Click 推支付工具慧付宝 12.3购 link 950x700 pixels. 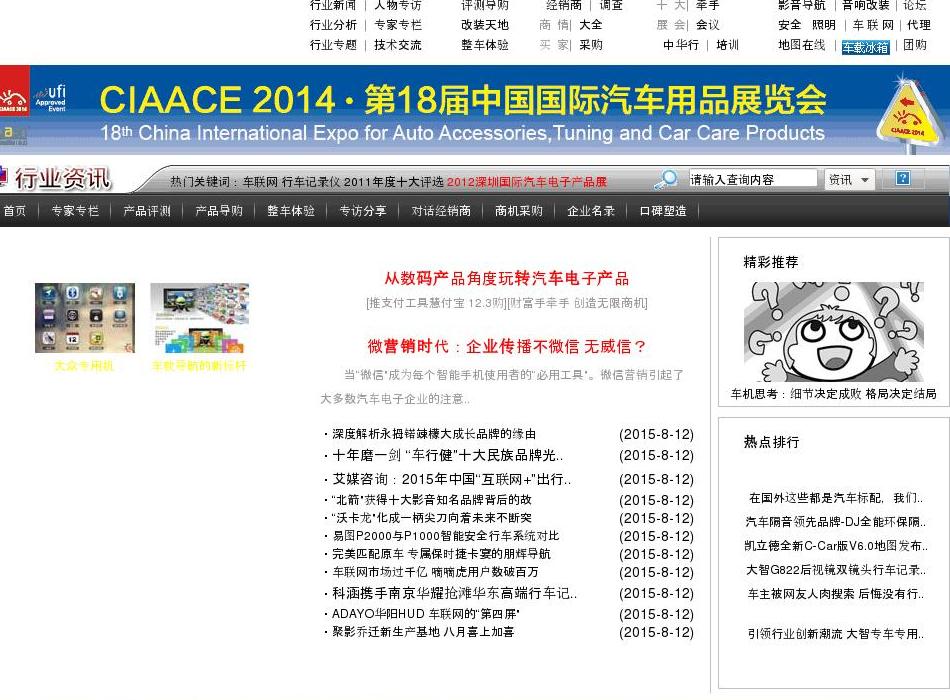point(436,303)
